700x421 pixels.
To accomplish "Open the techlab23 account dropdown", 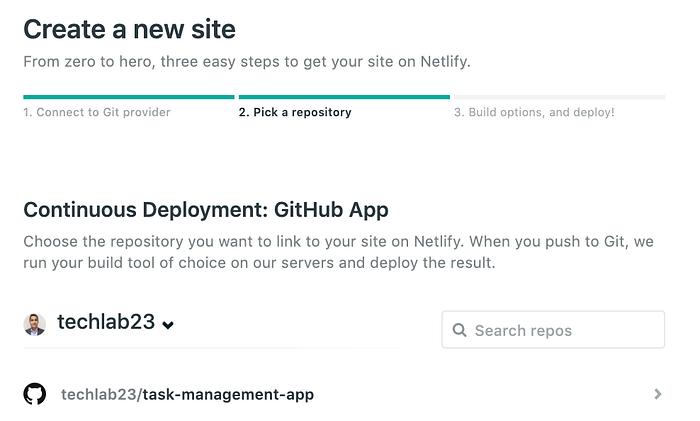I will point(116,322).
